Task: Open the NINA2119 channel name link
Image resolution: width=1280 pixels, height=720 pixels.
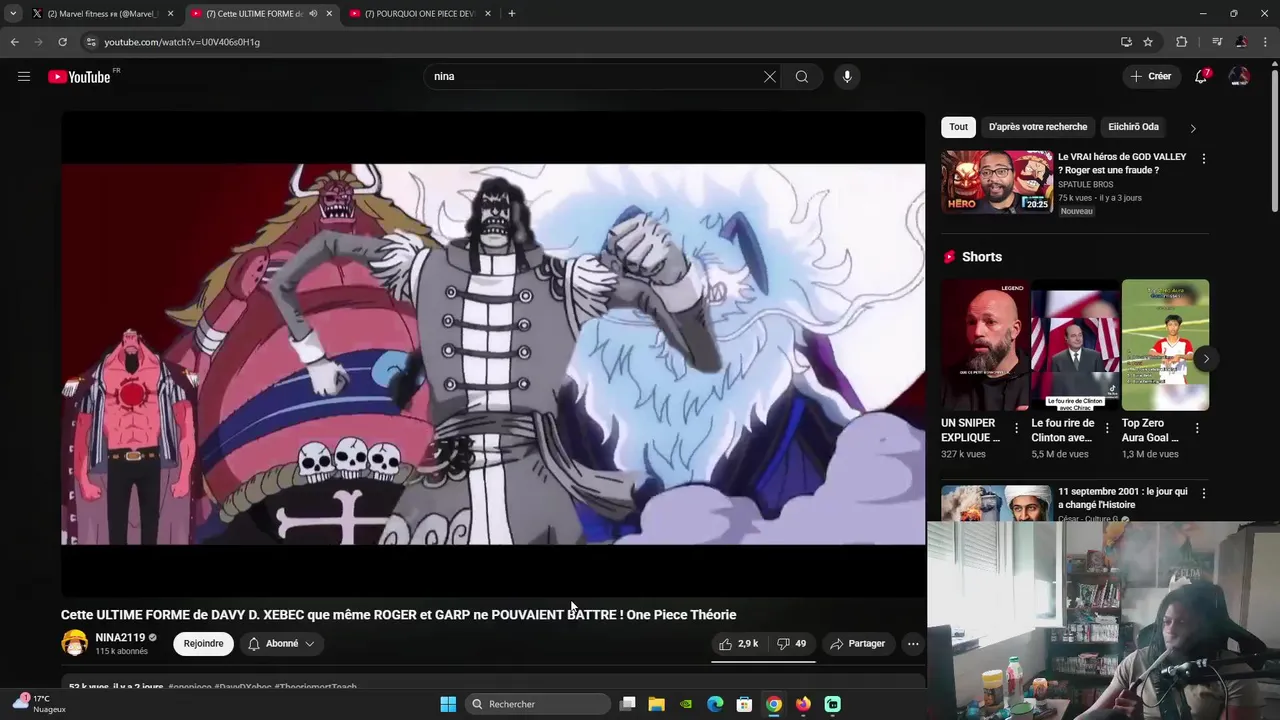Action: tap(120, 638)
